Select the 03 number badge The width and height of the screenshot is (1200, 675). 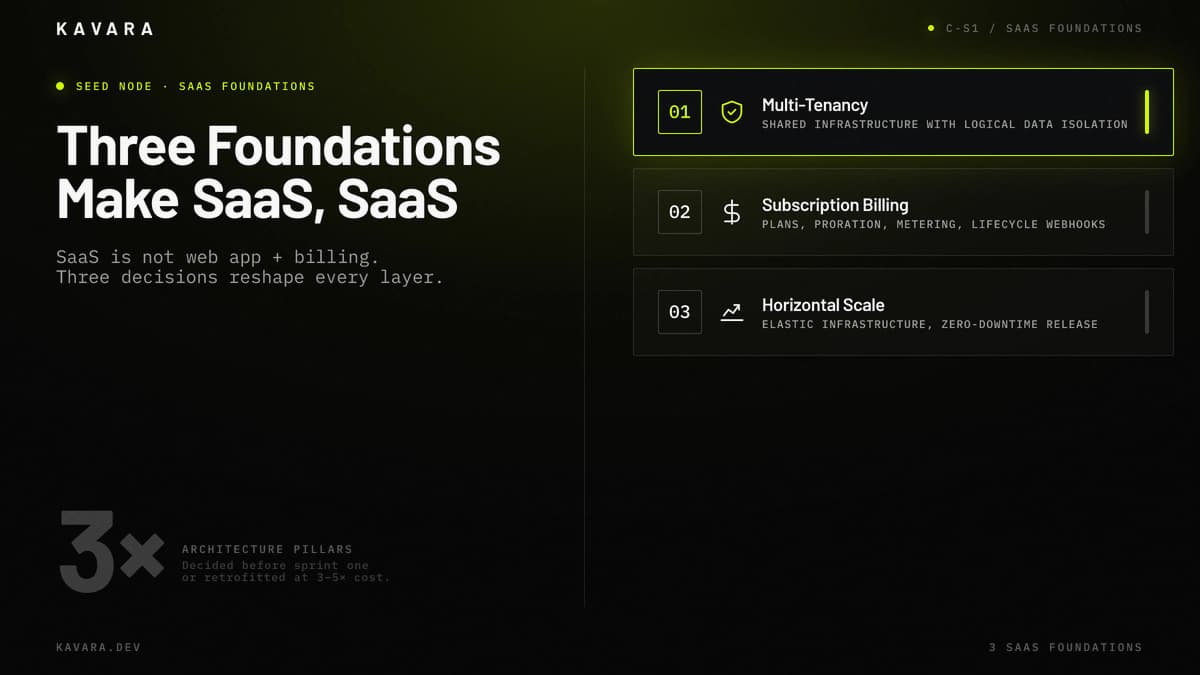coord(680,312)
